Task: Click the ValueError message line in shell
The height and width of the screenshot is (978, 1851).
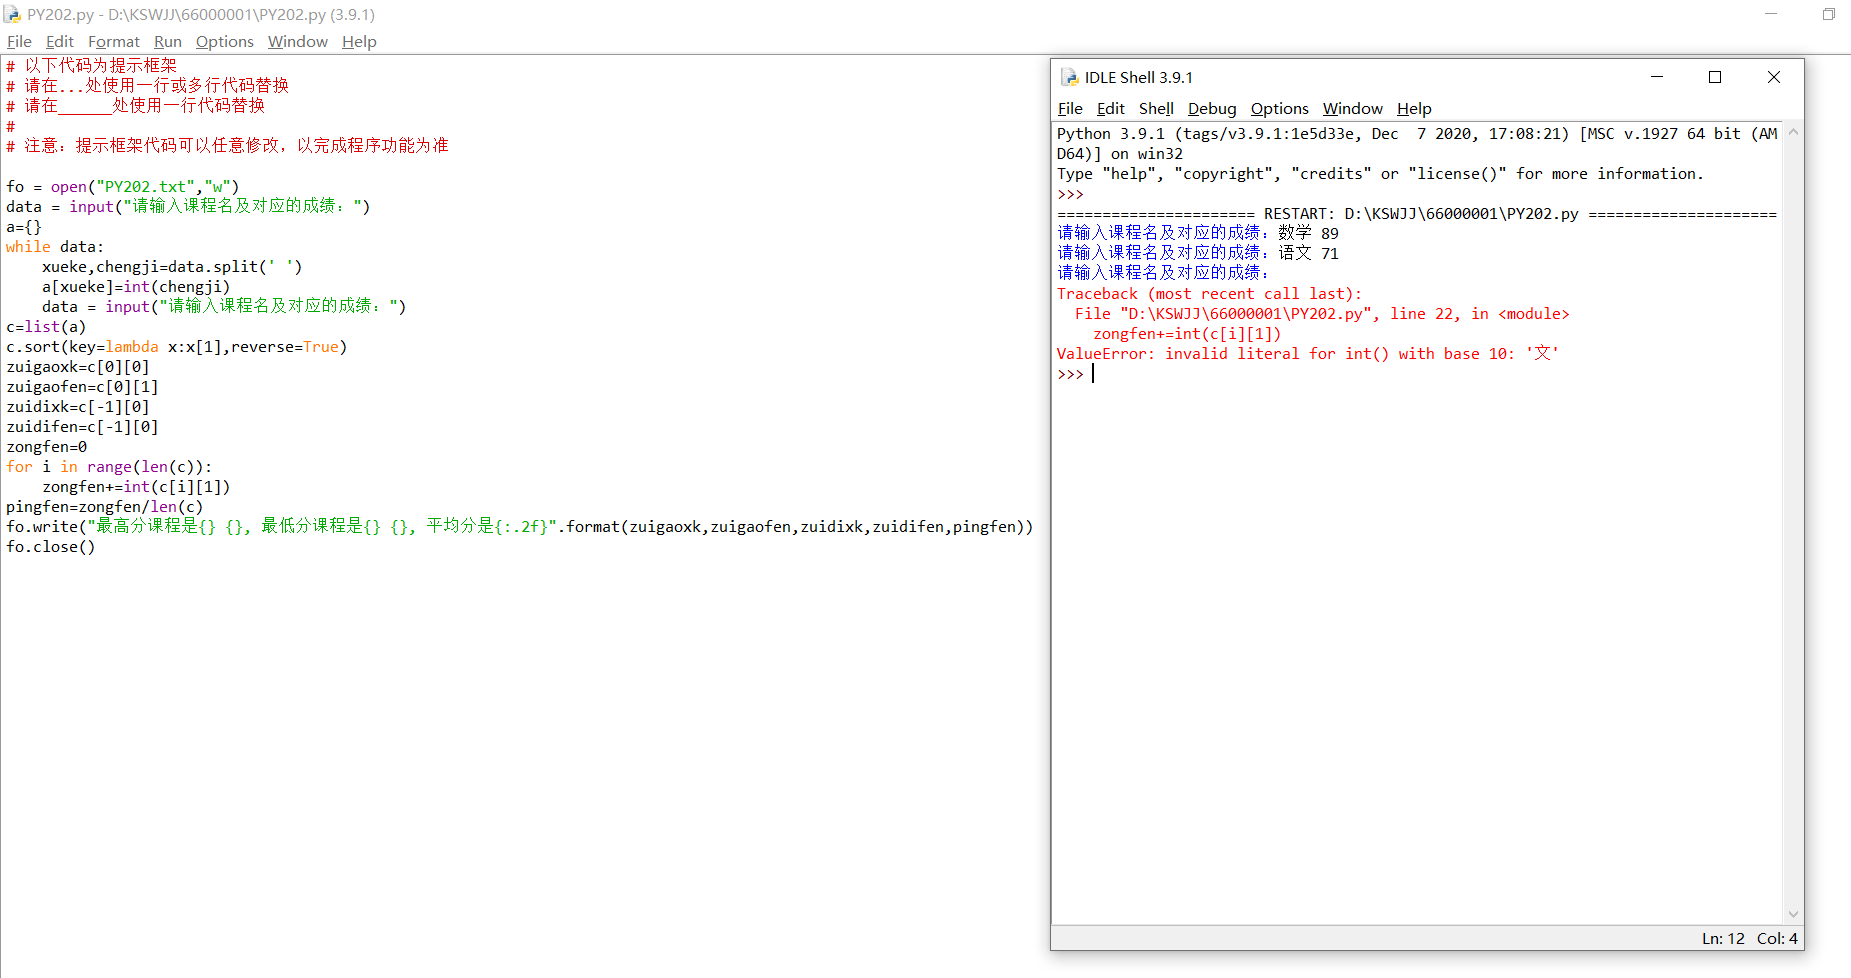Action: [x=1308, y=353]
